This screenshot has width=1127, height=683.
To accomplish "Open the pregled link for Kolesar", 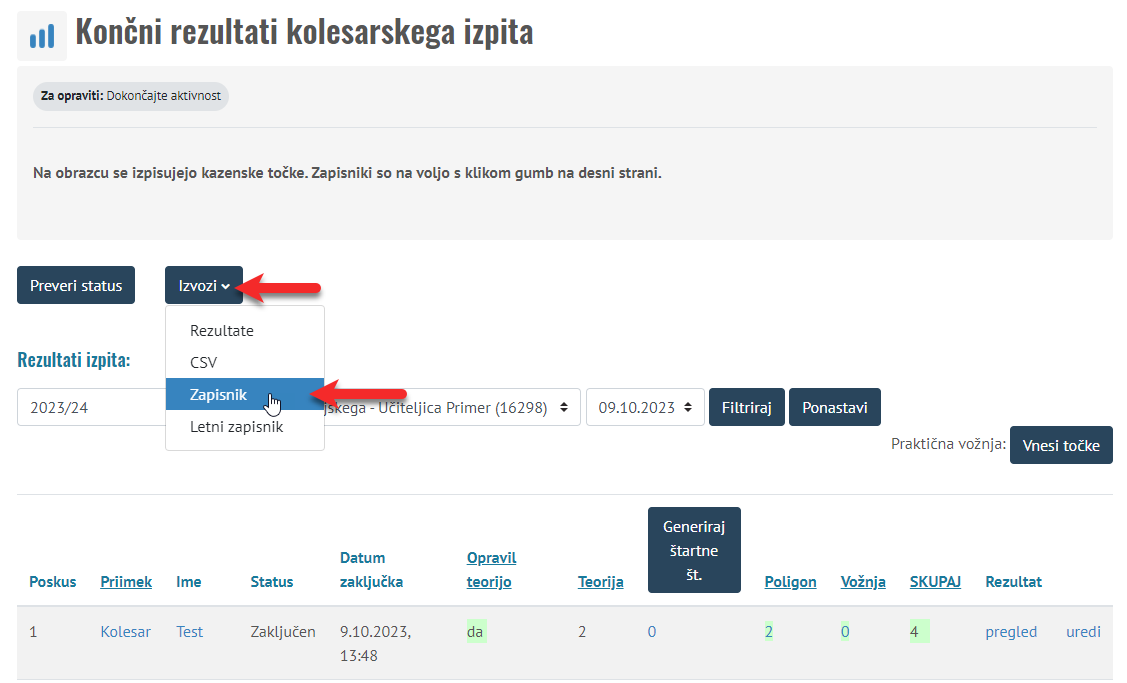I will (x=1011, y=632).
